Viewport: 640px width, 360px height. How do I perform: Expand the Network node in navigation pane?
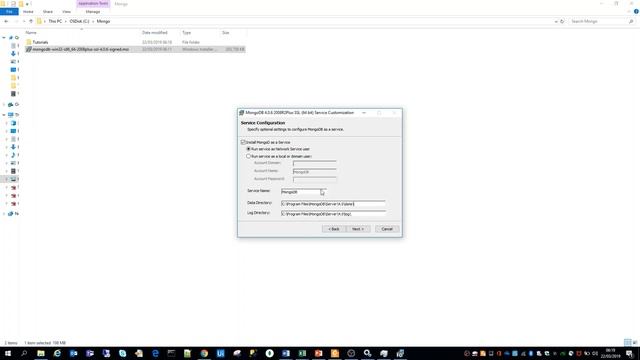(x=4, y=213)
